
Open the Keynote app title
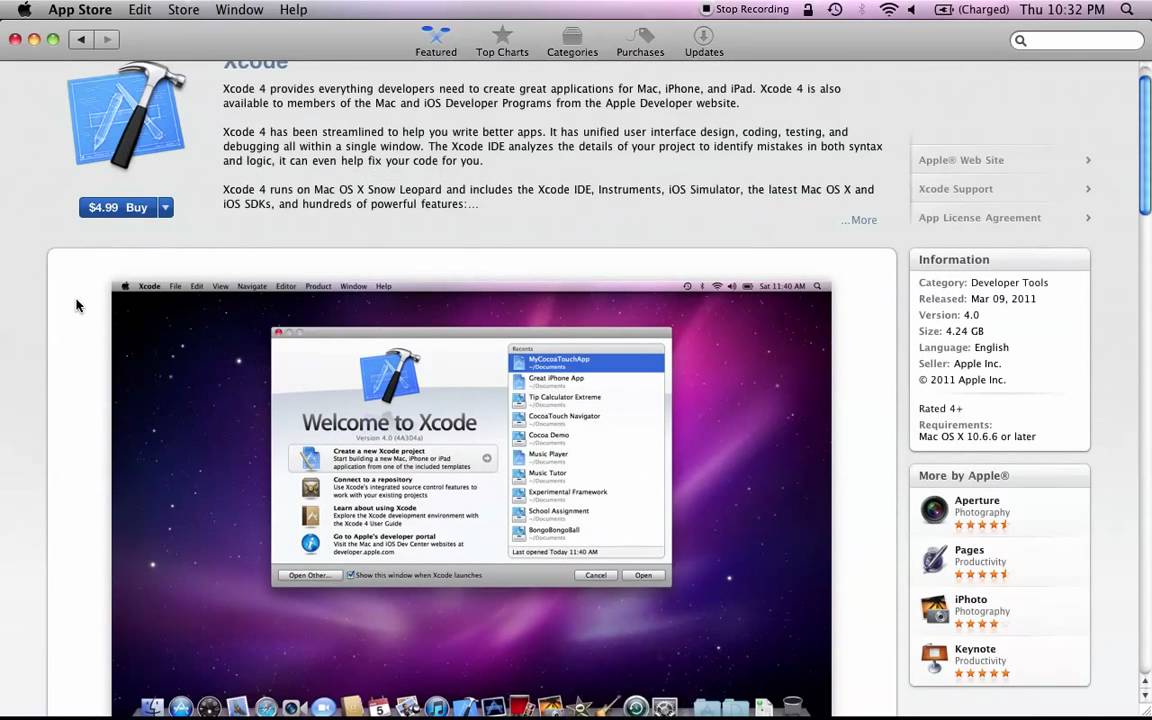975,649
